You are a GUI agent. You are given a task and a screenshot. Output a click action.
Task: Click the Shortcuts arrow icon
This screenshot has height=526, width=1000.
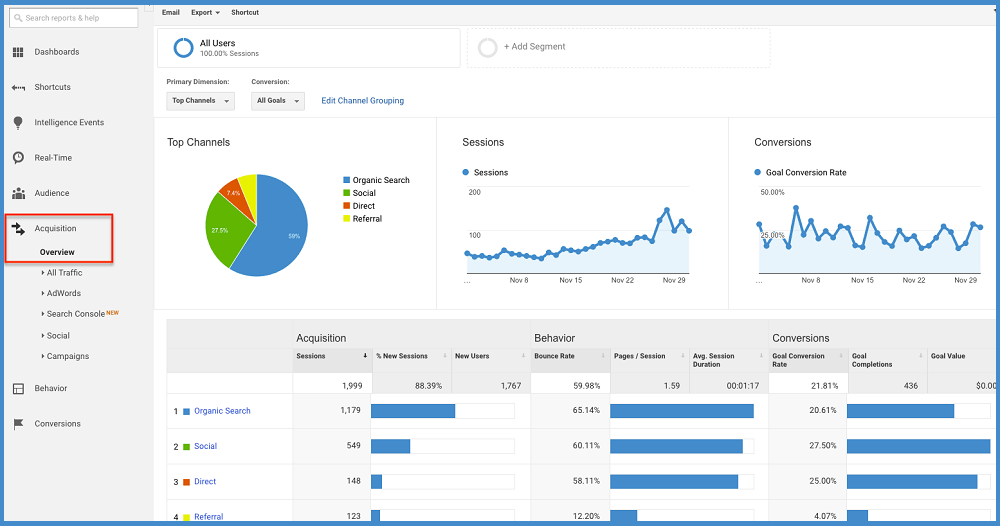click(18, 87)
